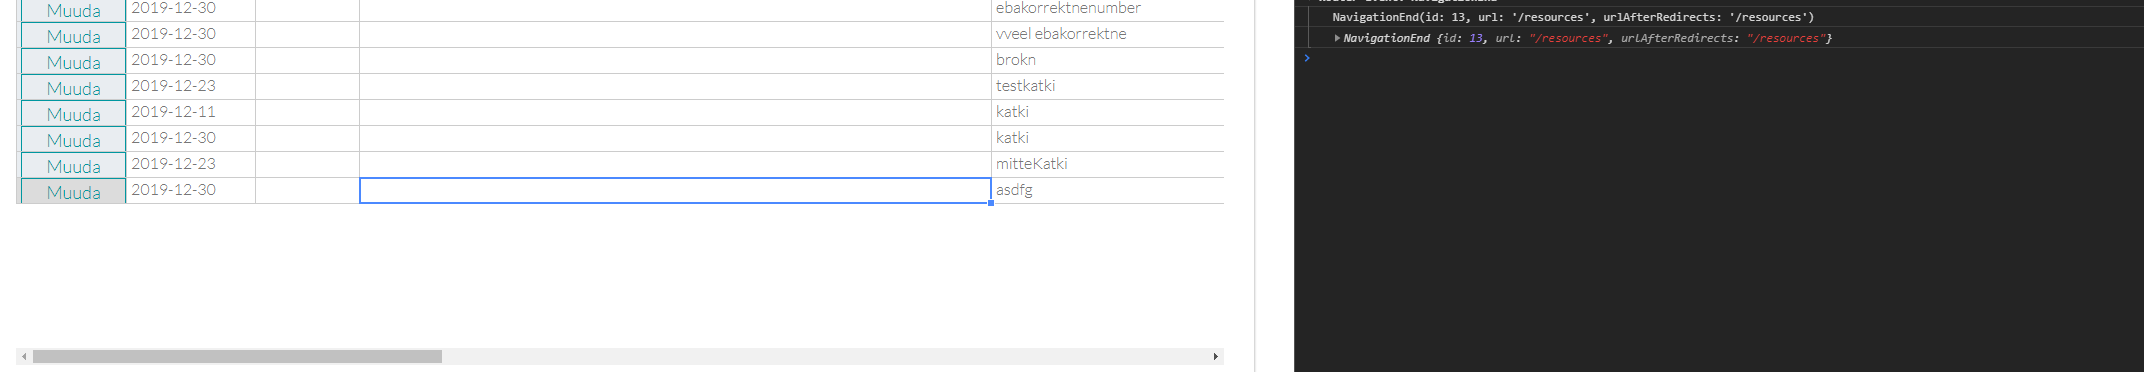Click Muuda button in the ebakorrektnenumber row
Screen dimensions: 2144x372
pos(73,10)
